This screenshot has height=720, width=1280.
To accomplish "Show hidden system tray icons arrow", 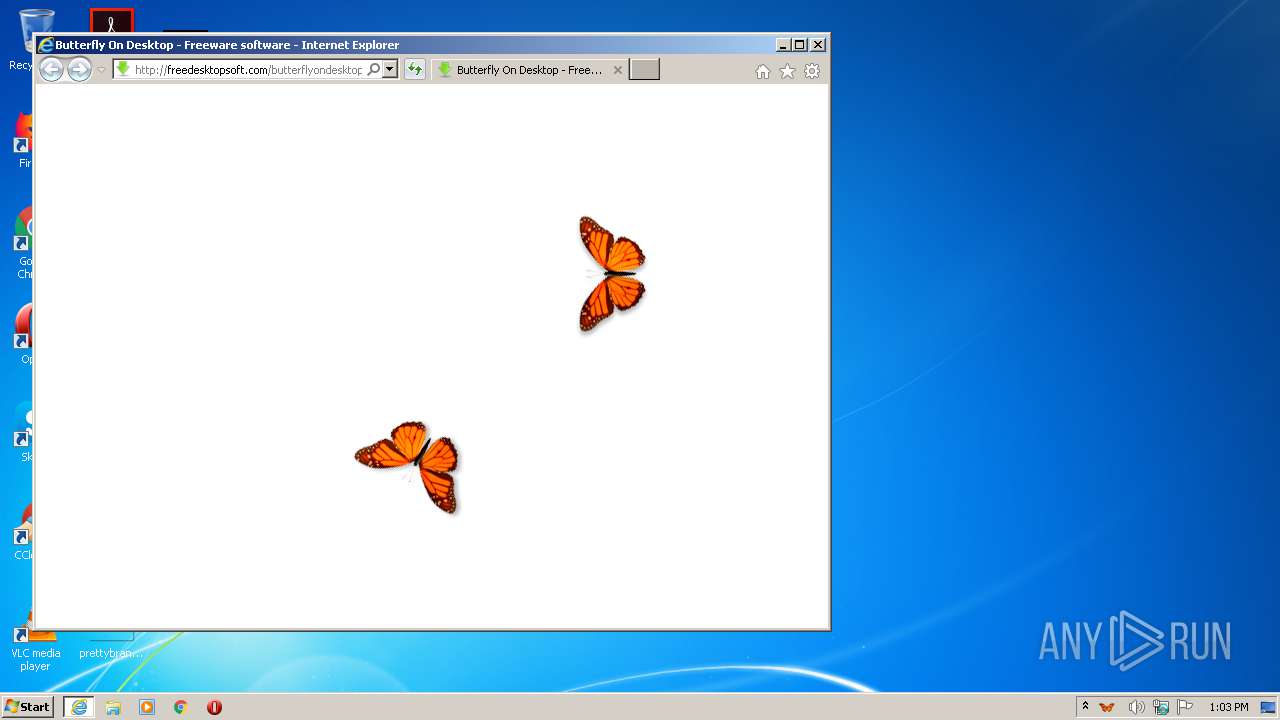I will [x=1085, y=707].
